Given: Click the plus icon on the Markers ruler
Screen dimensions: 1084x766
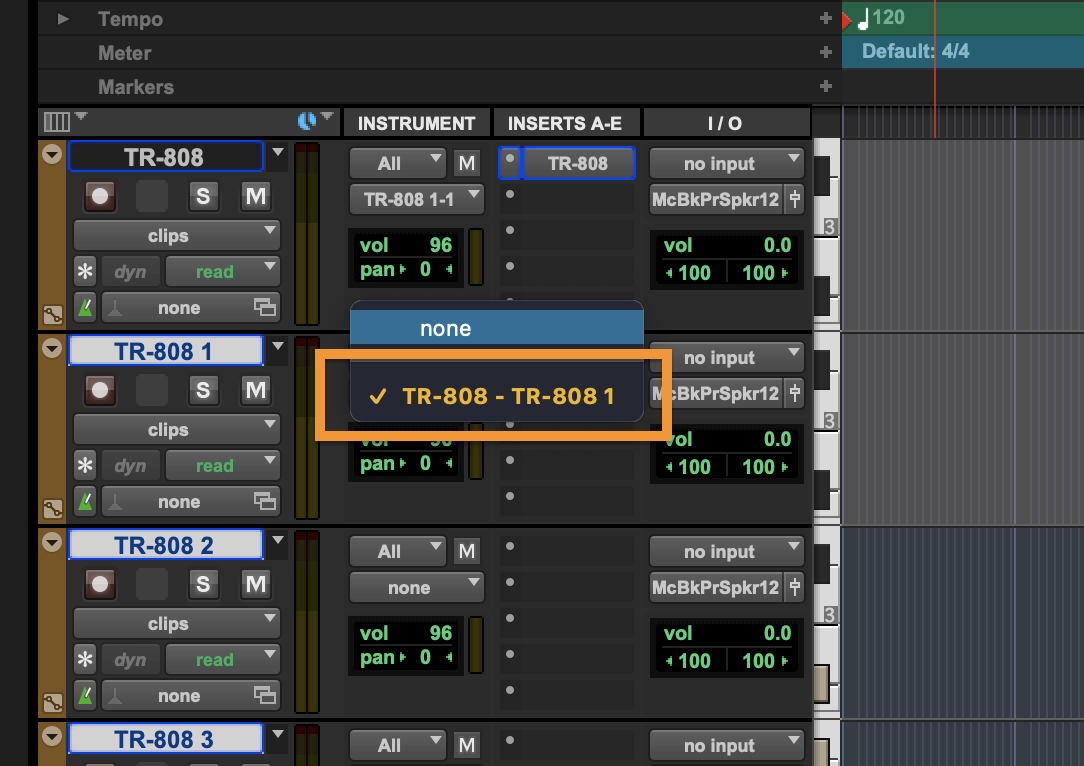Looking at the screenshot, I should [x=827, y=87].
